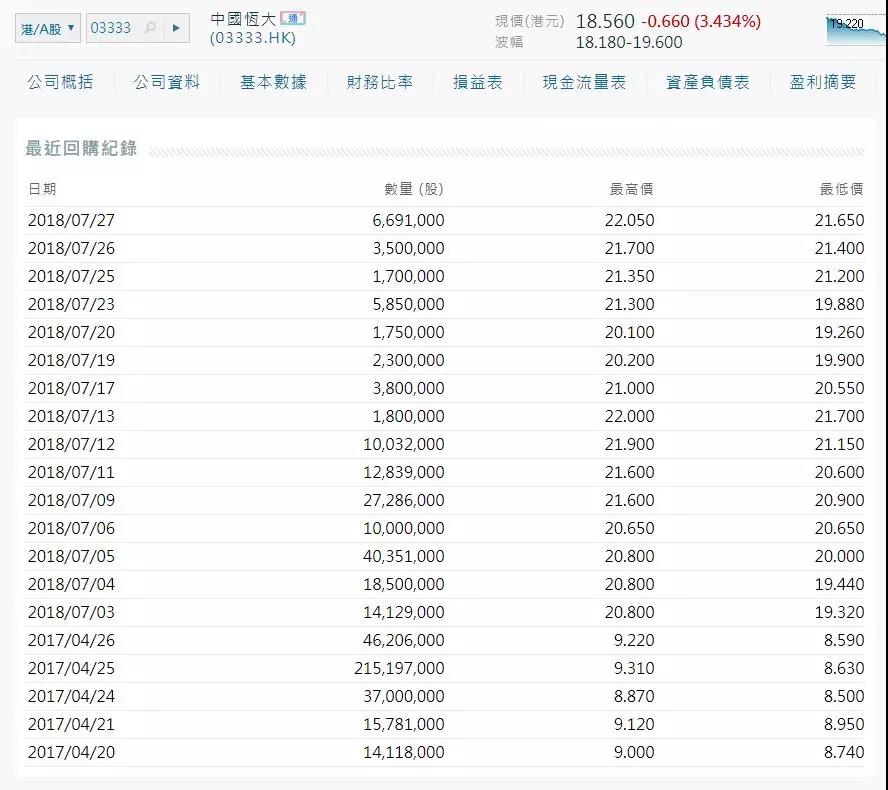The height and width of the screenshot is (790, 888).
Task: Click the 現價(港元) label
Action: pyautogui.click(x=530, y=22)
